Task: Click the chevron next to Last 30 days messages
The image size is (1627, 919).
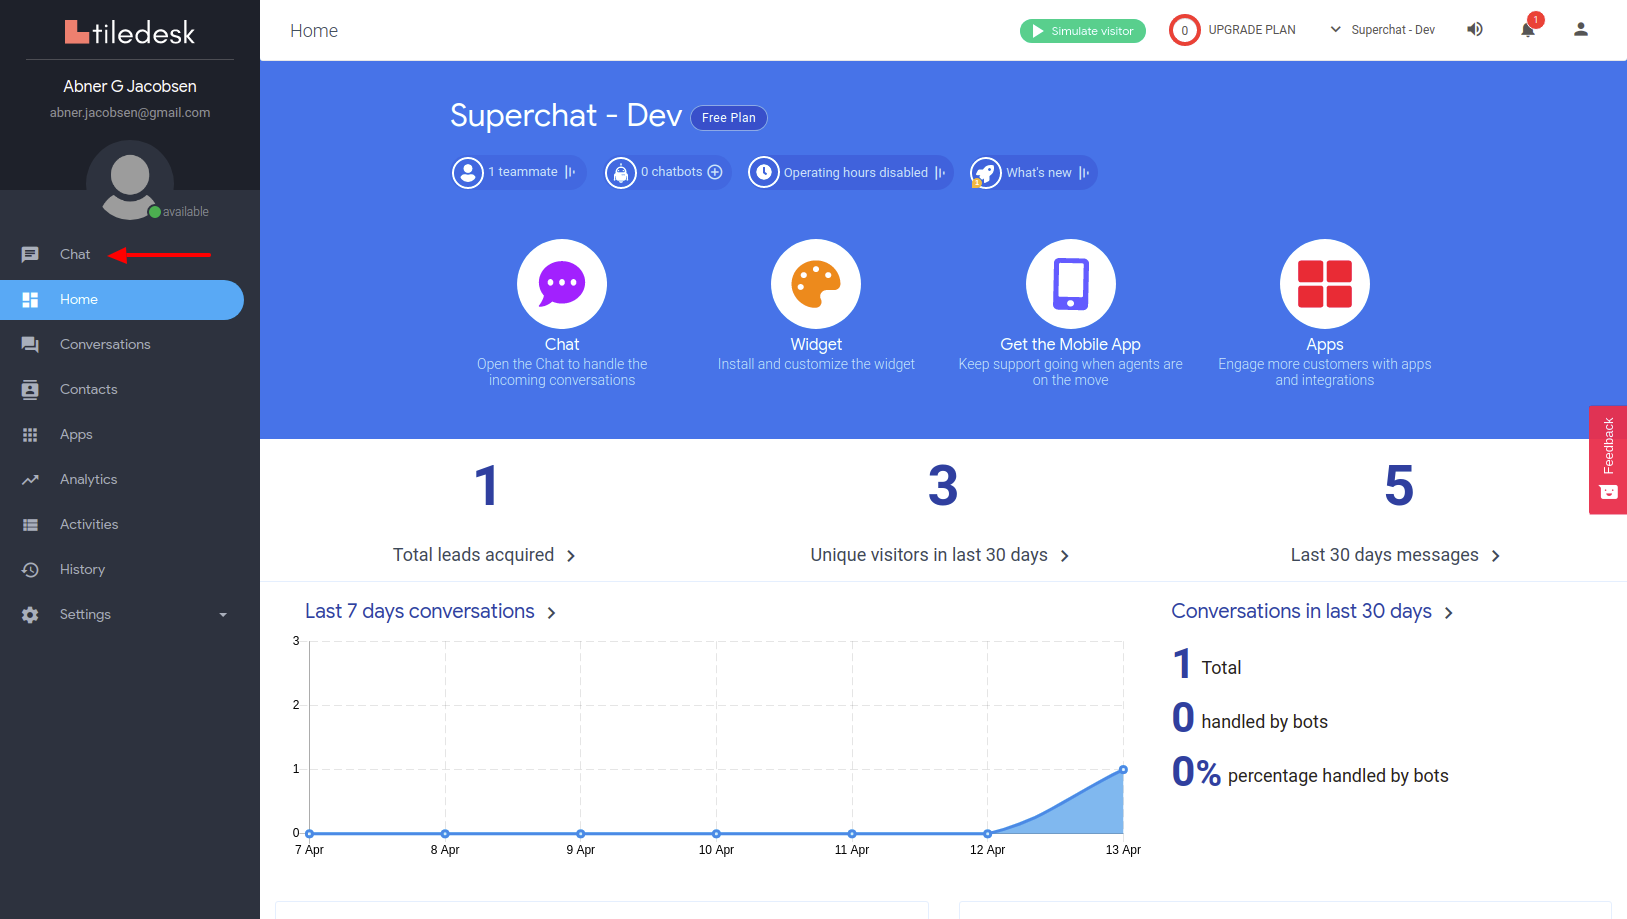Action: pos(1496,556)
